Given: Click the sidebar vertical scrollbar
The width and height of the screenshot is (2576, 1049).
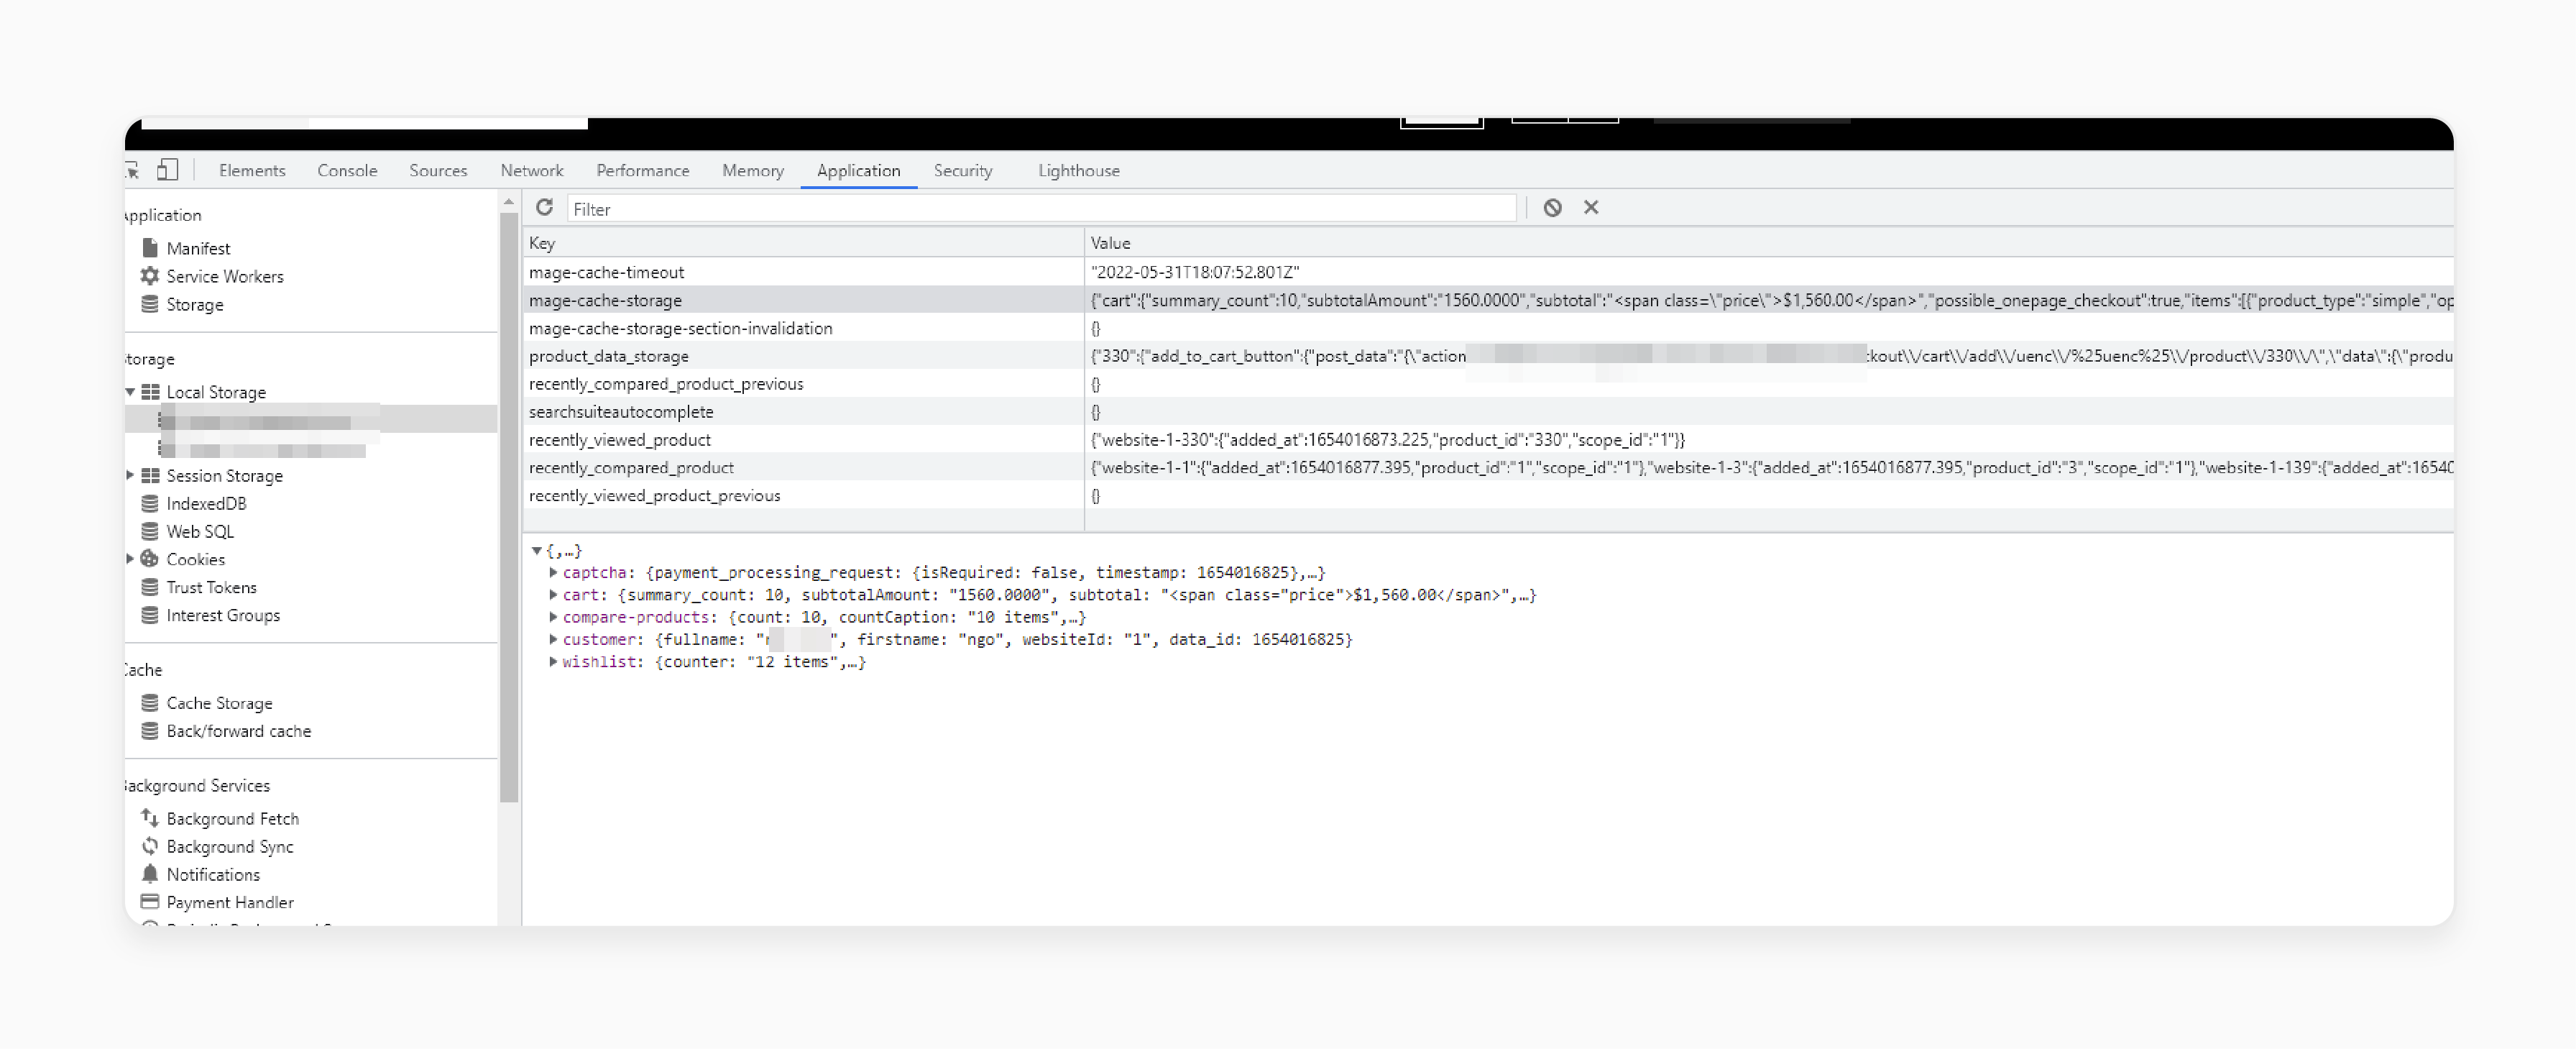Looking at the screenshot, I should click(508, 508).
